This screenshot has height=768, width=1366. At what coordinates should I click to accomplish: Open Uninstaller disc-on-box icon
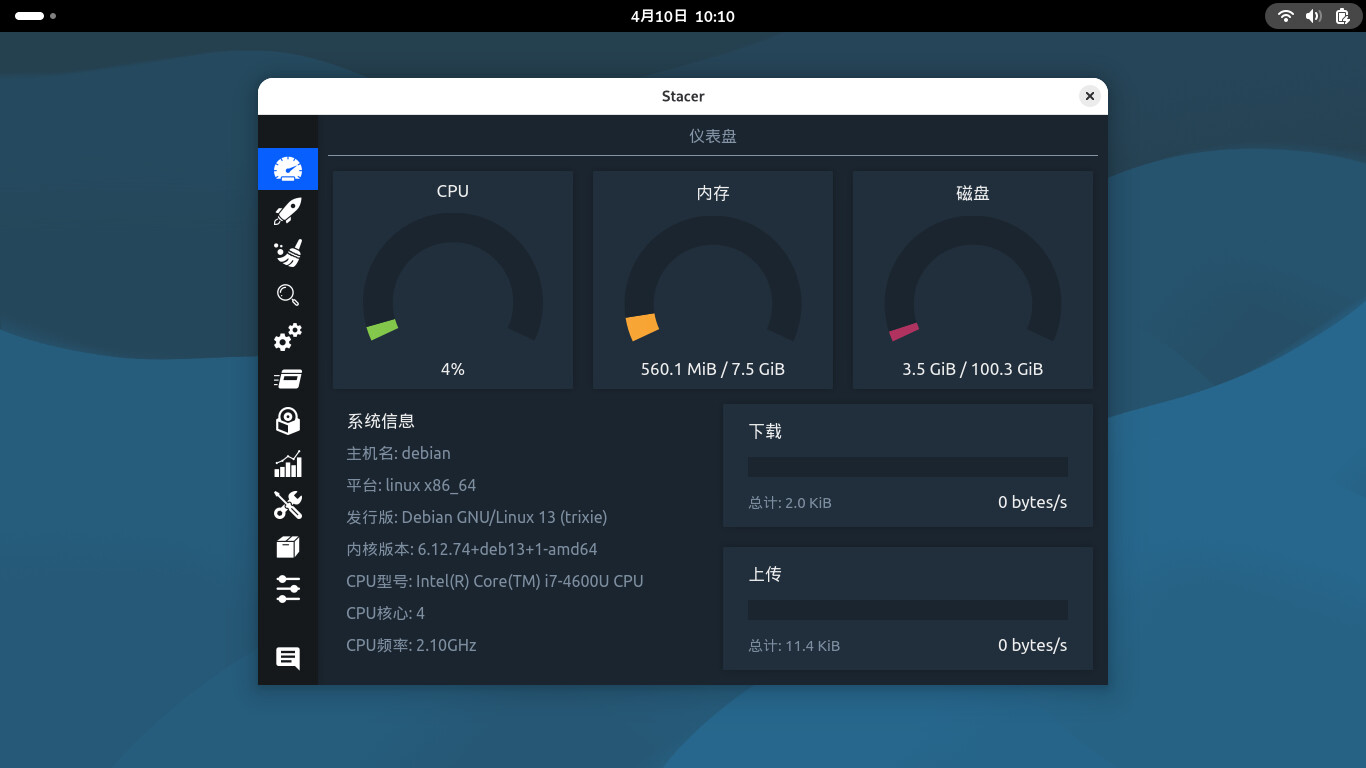pos(288,421)
